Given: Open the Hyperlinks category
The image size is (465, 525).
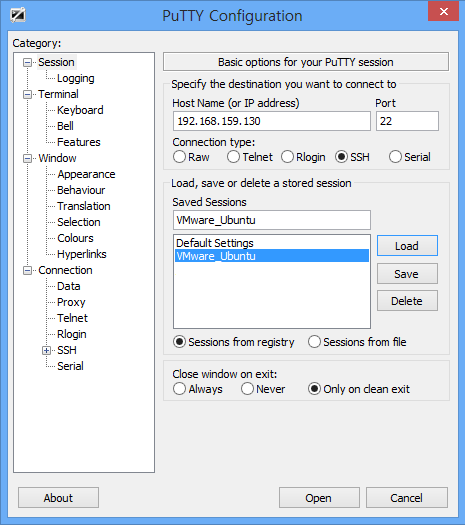Looking at the screenshot, I should click(82, 254).
